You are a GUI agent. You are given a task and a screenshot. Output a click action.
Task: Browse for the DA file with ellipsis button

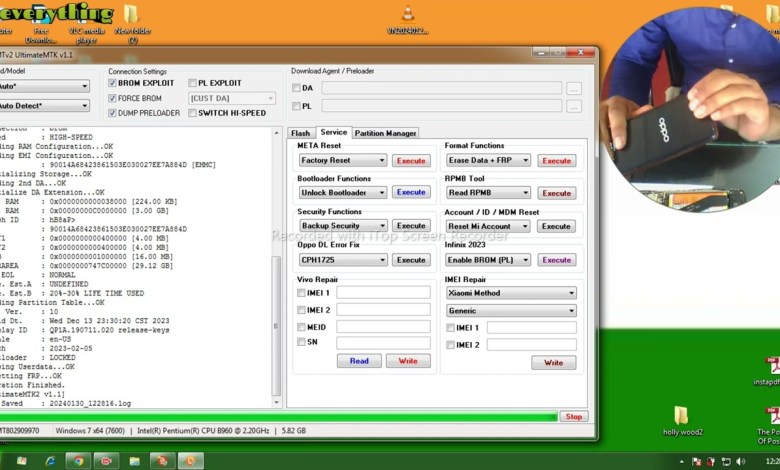point(574,89)
